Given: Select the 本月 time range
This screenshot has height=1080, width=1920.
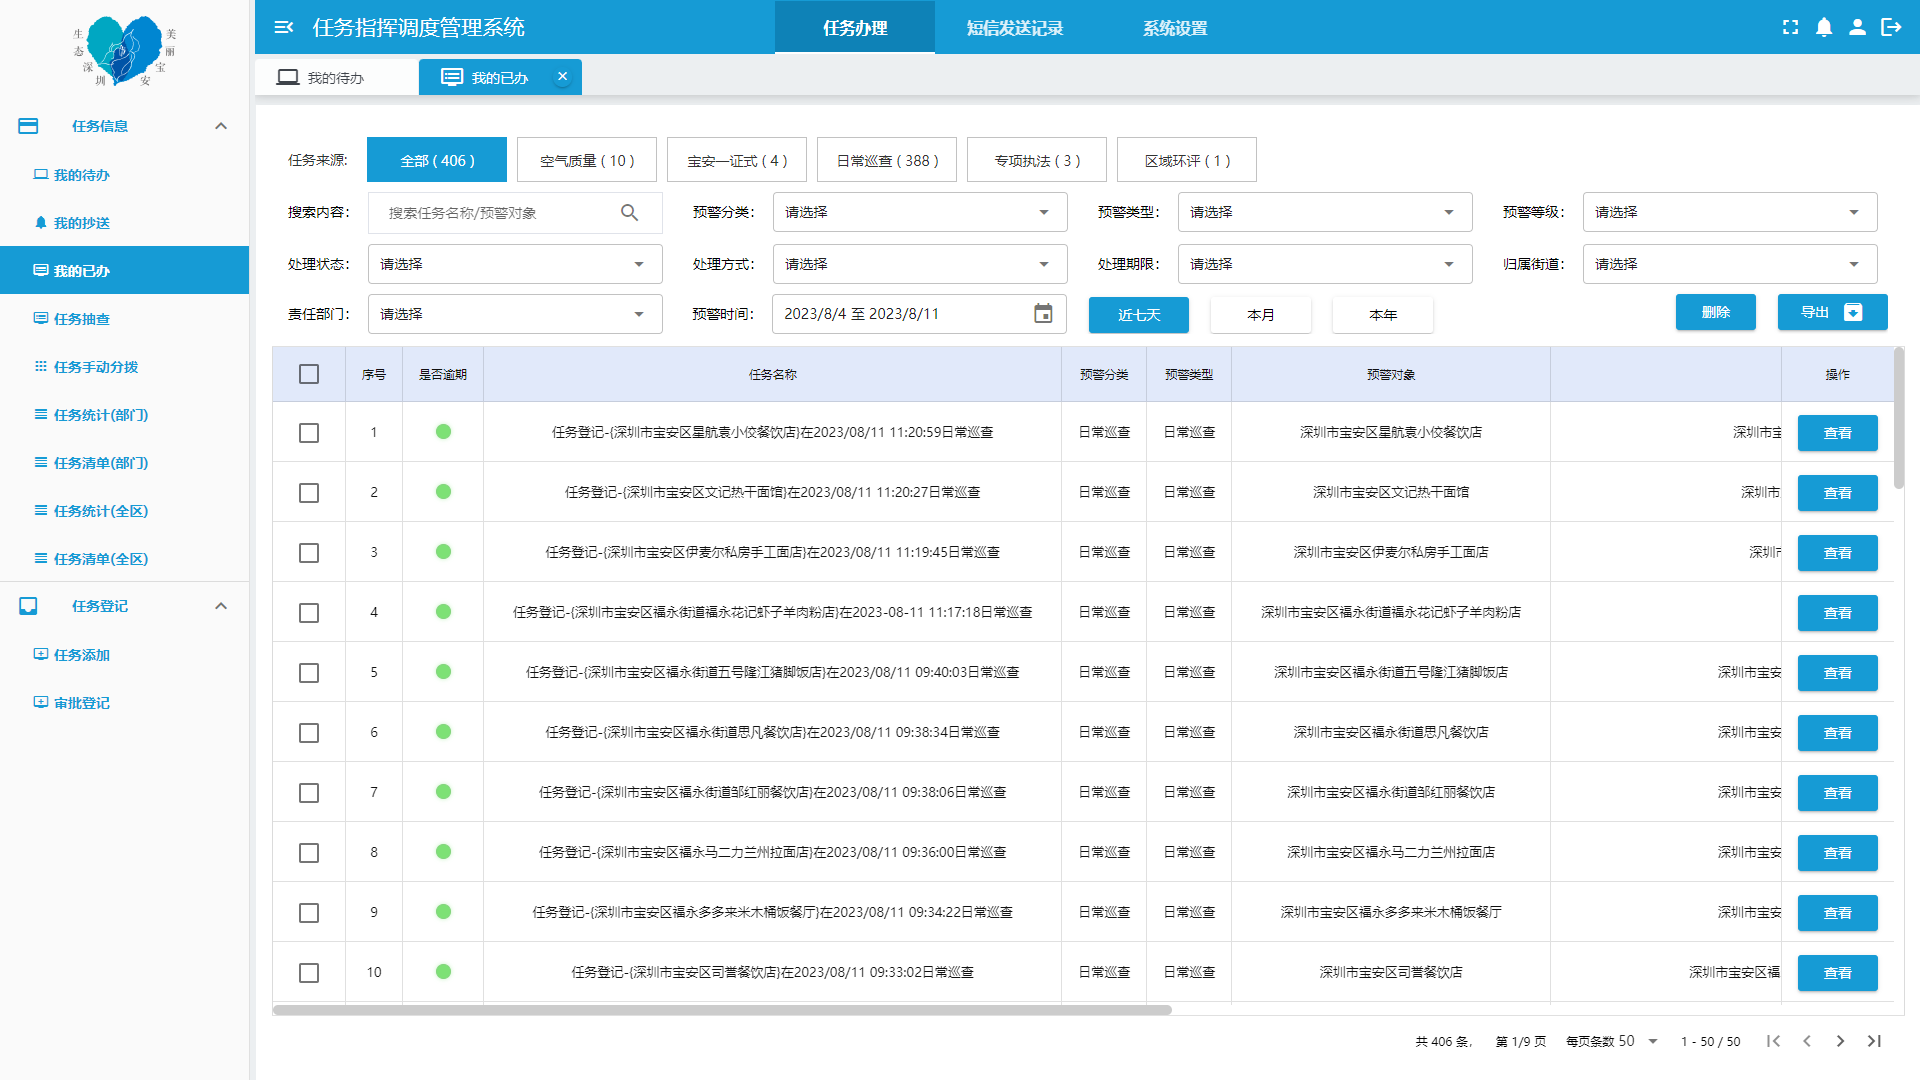Looking at the screenshot, I should (1261, 315).
